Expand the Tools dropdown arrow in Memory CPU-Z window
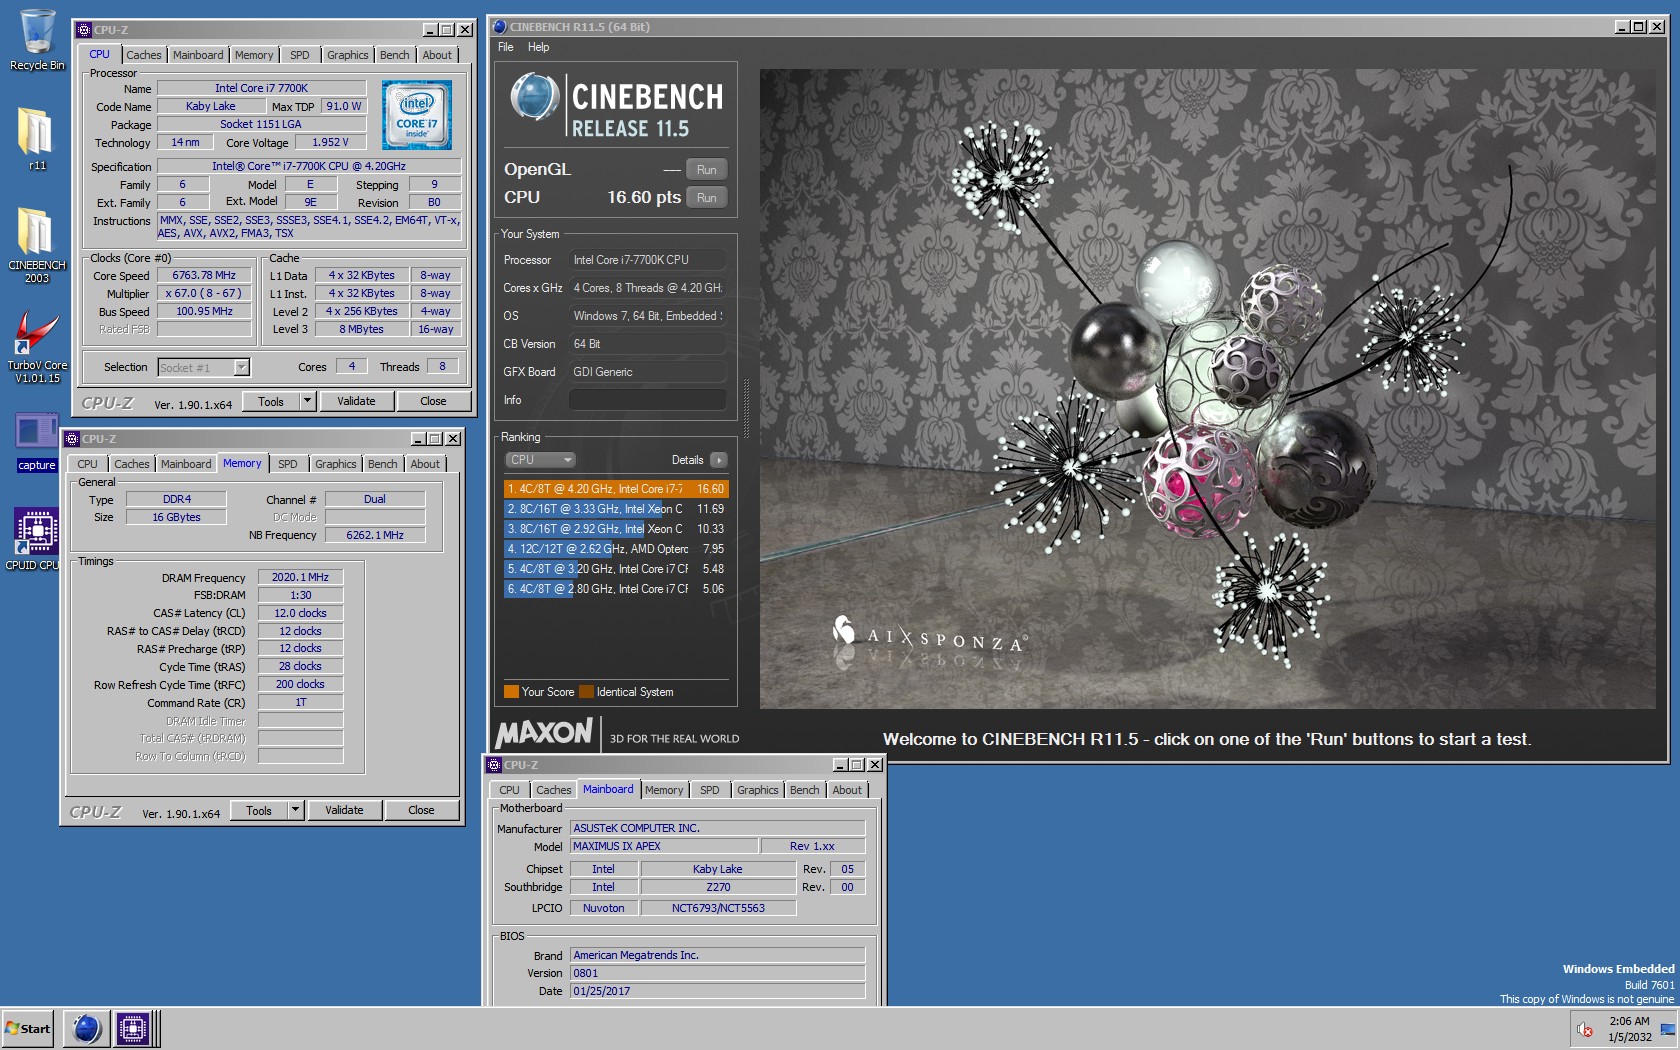This screenshot has height=1050, width=1680. (x=295, y=810)
